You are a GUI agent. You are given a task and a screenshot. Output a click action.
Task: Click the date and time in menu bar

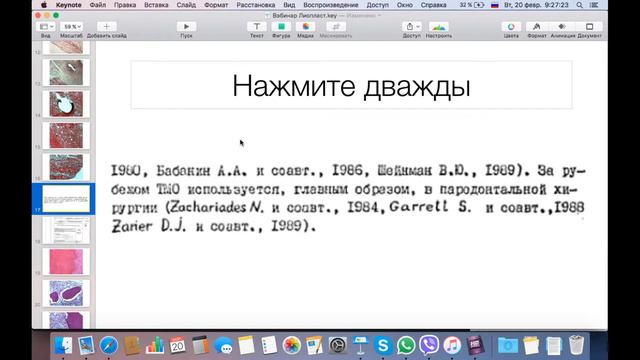click(536, 5)
